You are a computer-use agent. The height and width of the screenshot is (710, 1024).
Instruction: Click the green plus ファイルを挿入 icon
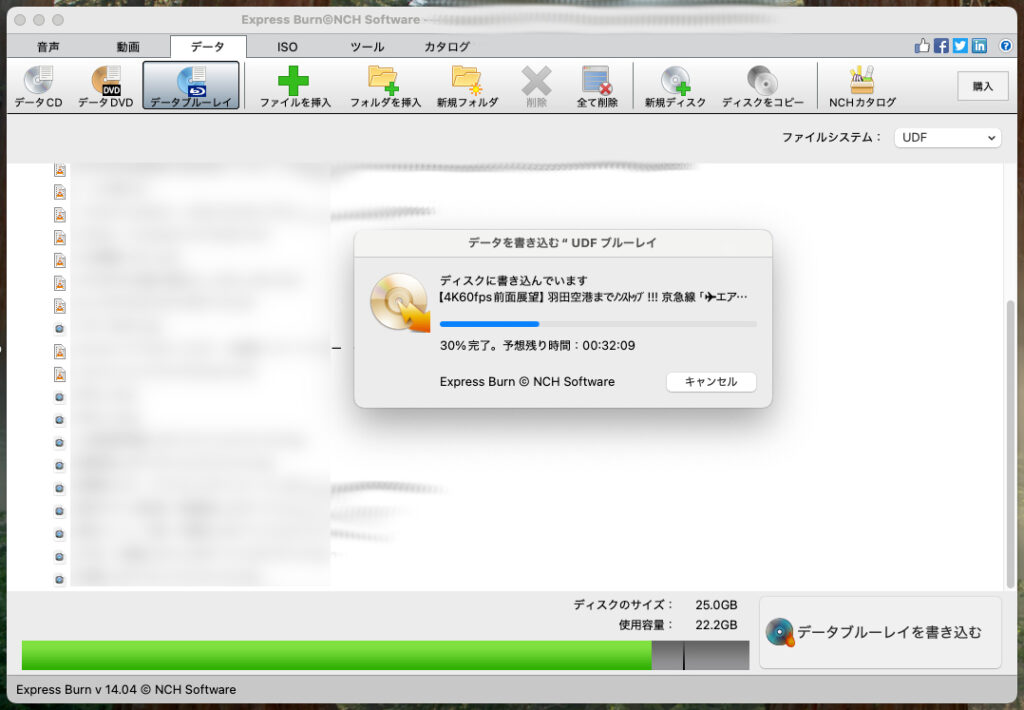click(x=295, y=86)
